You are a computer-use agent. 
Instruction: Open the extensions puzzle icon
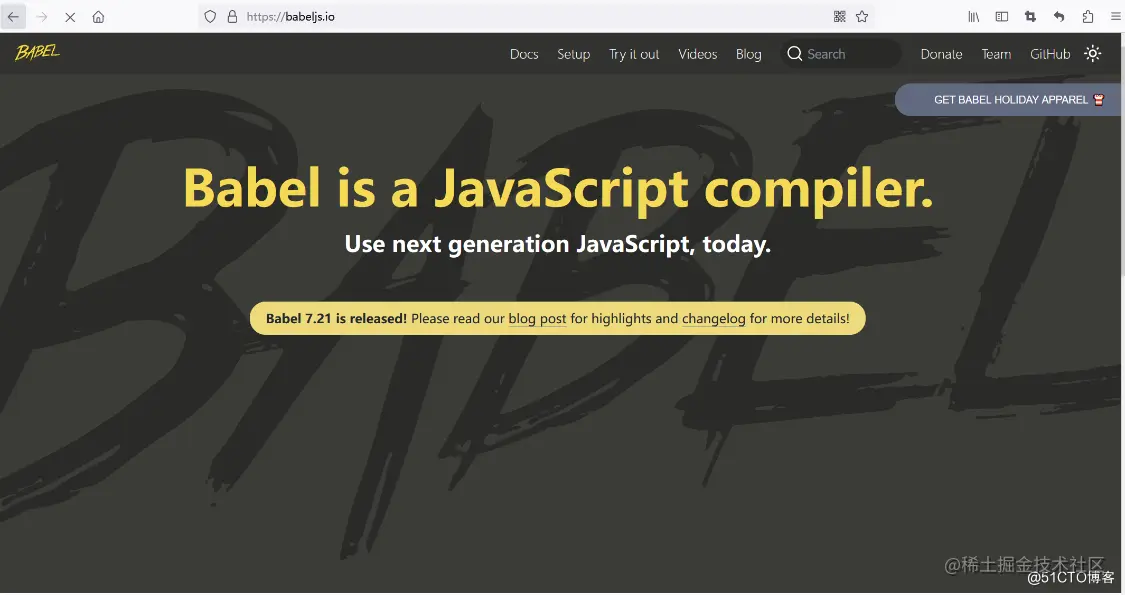pos(1088,17)
